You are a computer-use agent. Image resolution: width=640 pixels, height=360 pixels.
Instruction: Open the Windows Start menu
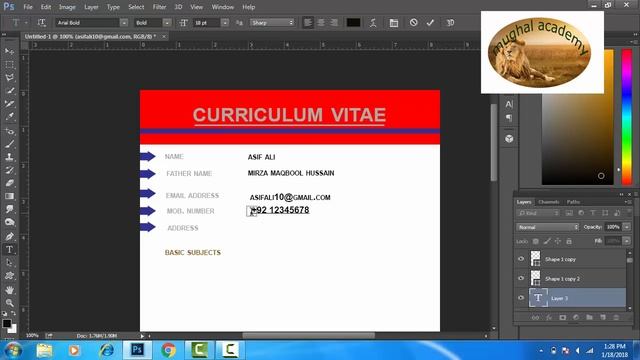(x=13, y=350)
